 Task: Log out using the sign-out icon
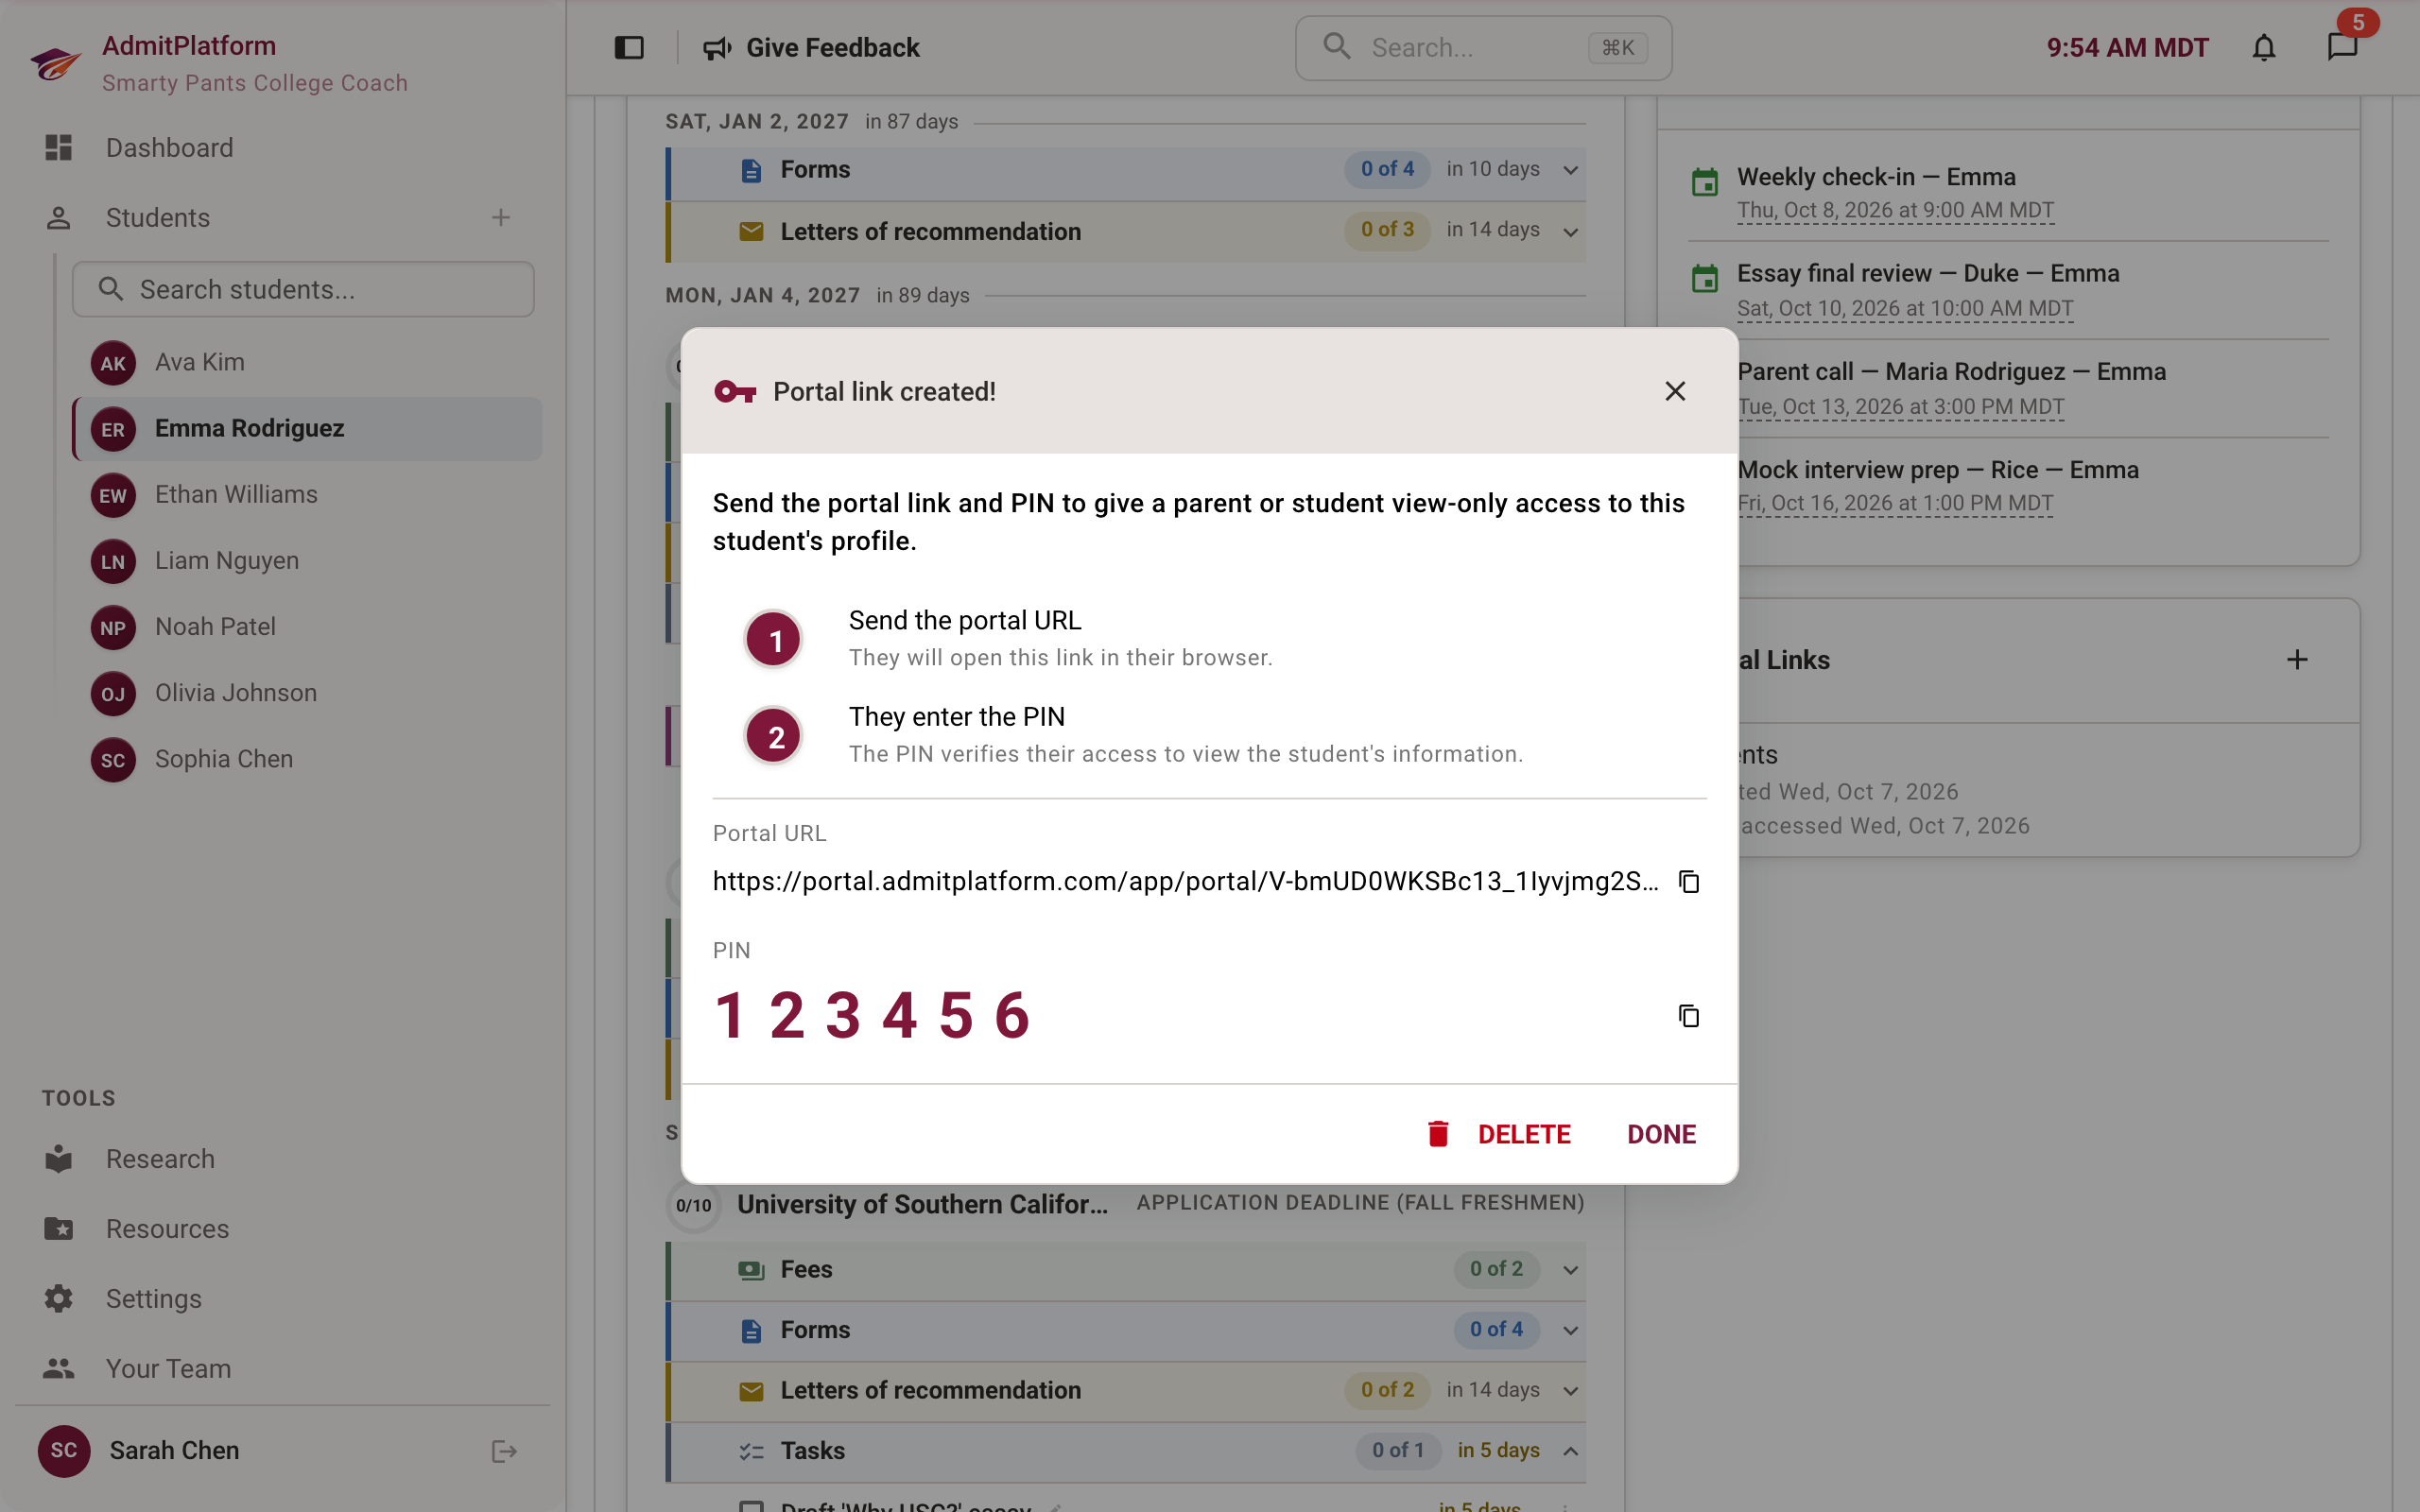[504, 1451]
